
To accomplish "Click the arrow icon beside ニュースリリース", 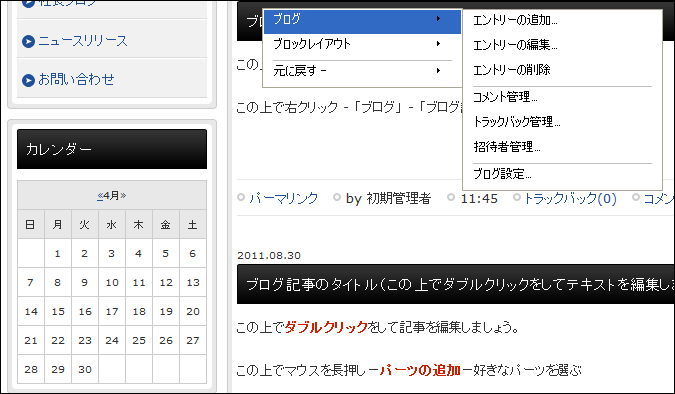I will (28, 41).
